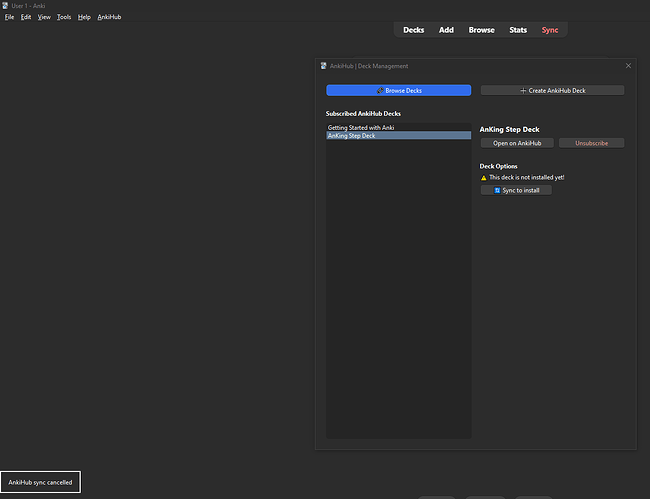Viewport: 650px width, 499px height.
Task: Click the yellow warning icon
Action: point(483,178)
